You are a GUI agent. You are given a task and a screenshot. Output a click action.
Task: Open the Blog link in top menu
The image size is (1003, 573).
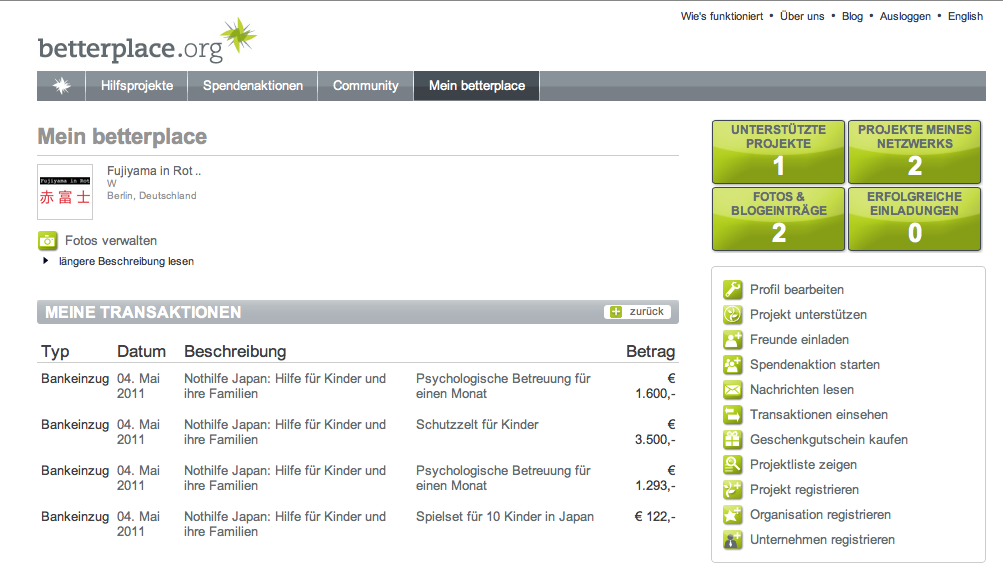coord(852,17)
